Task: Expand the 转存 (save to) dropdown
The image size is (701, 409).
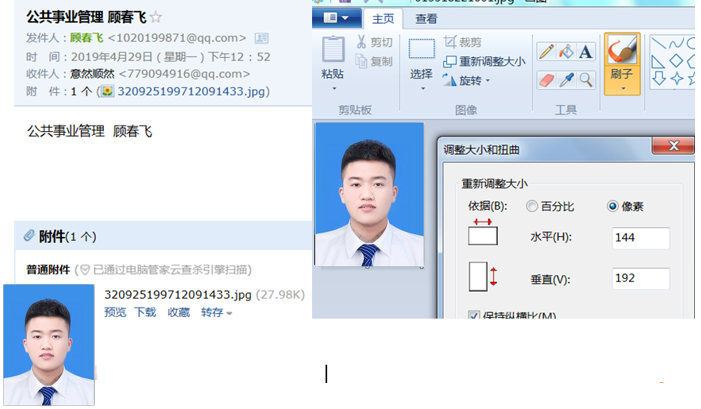Action: pyautogui.click(x=216, y=313)
